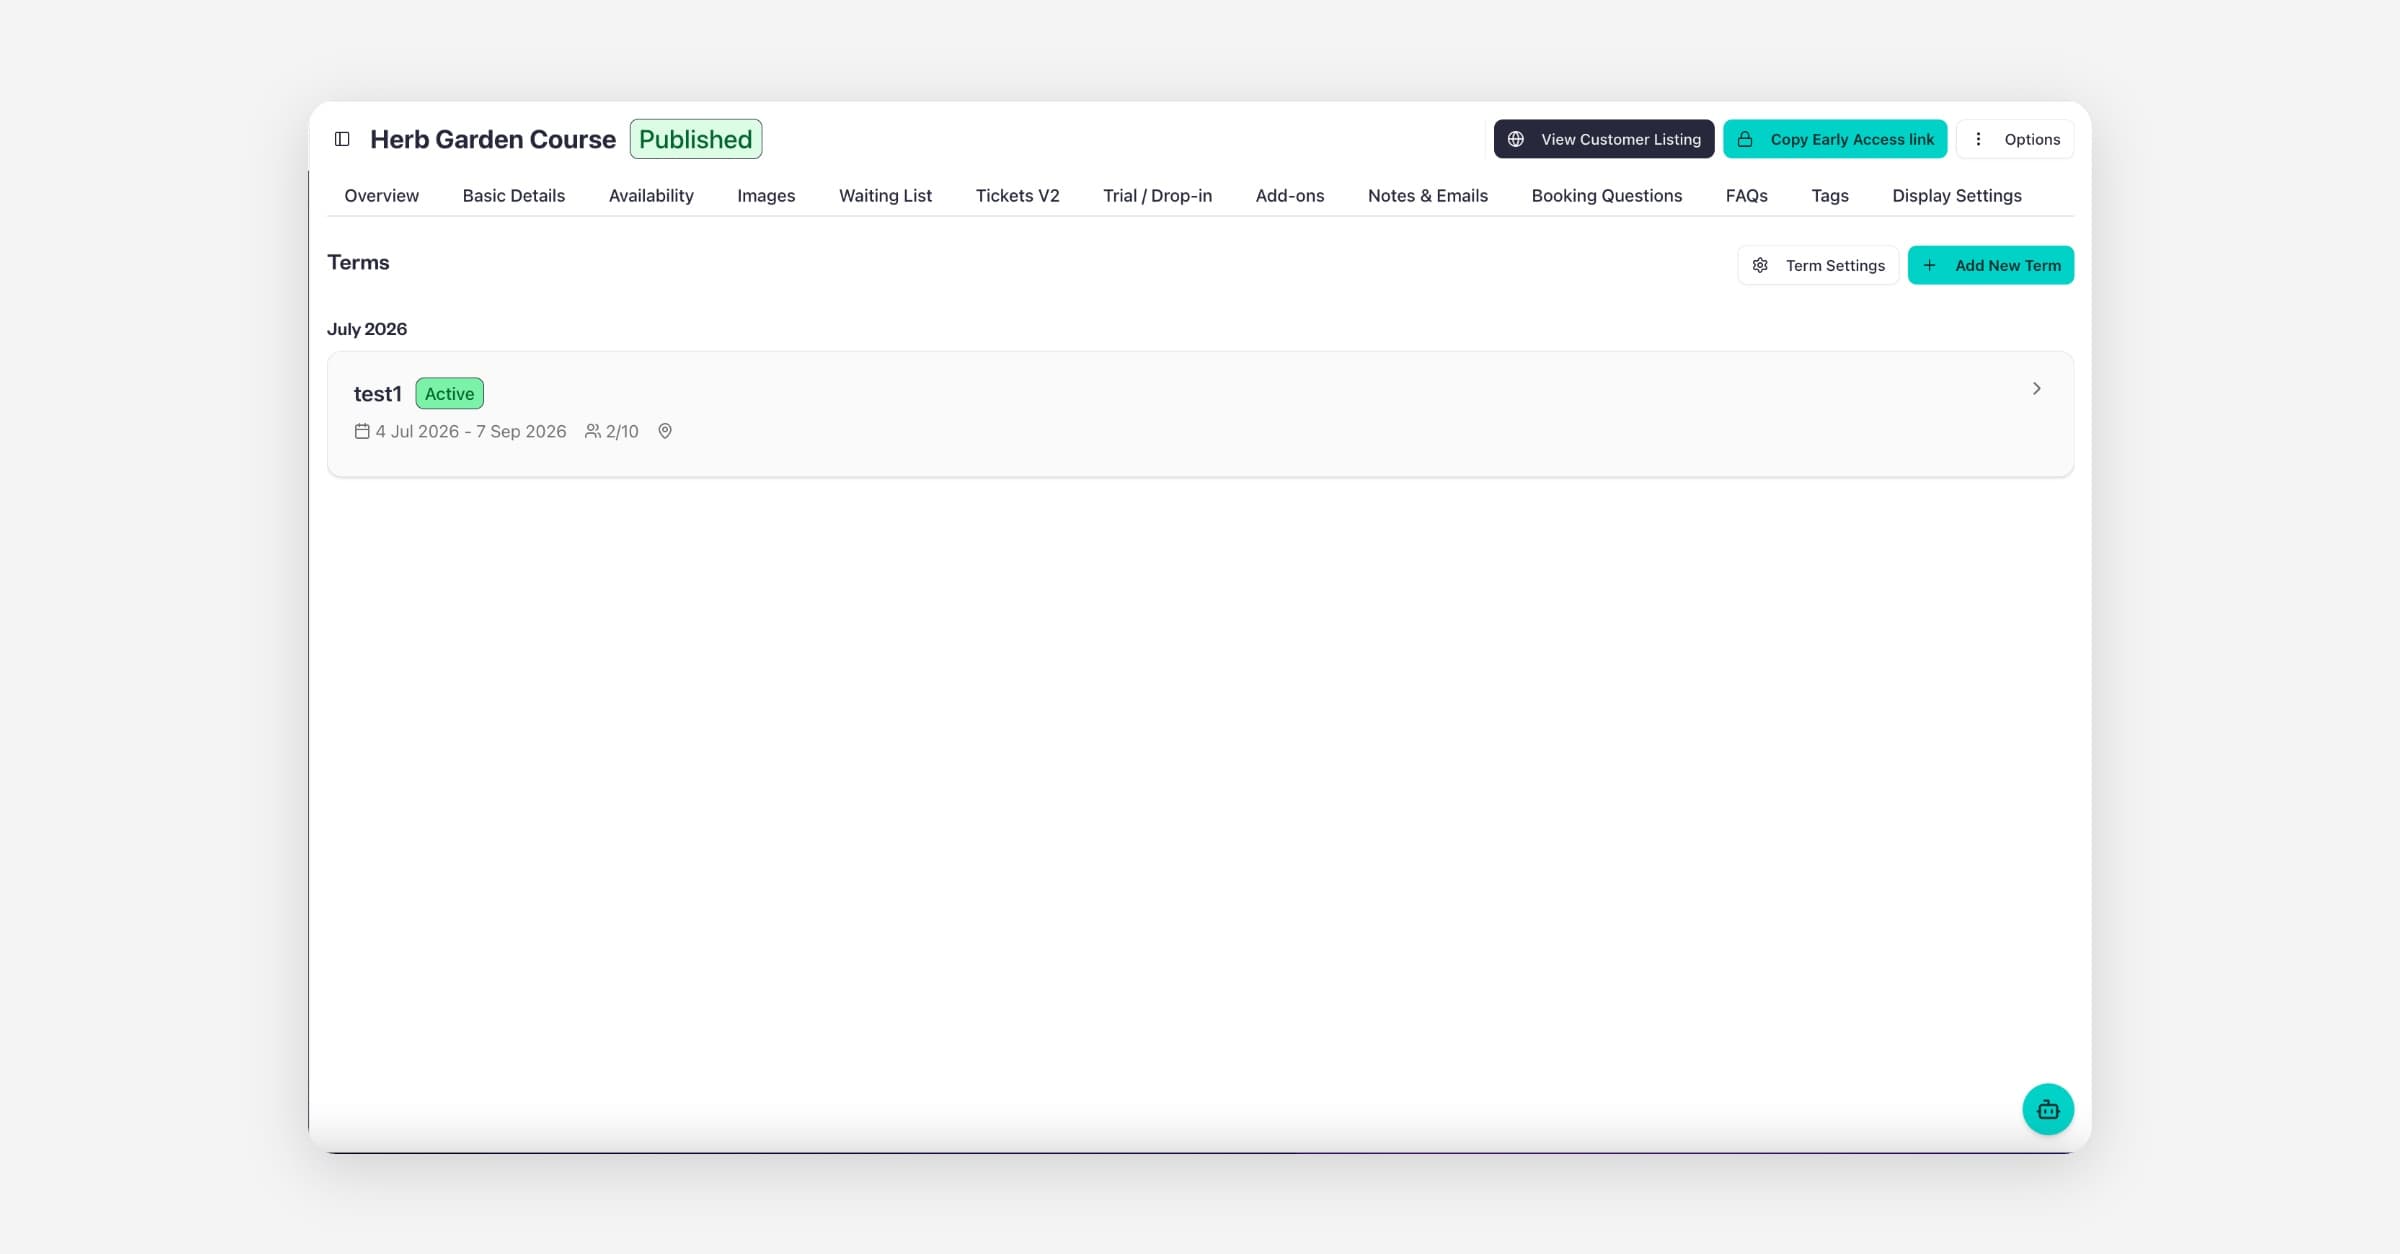Click the Herb Garden Course title

[x=493, y=139]
